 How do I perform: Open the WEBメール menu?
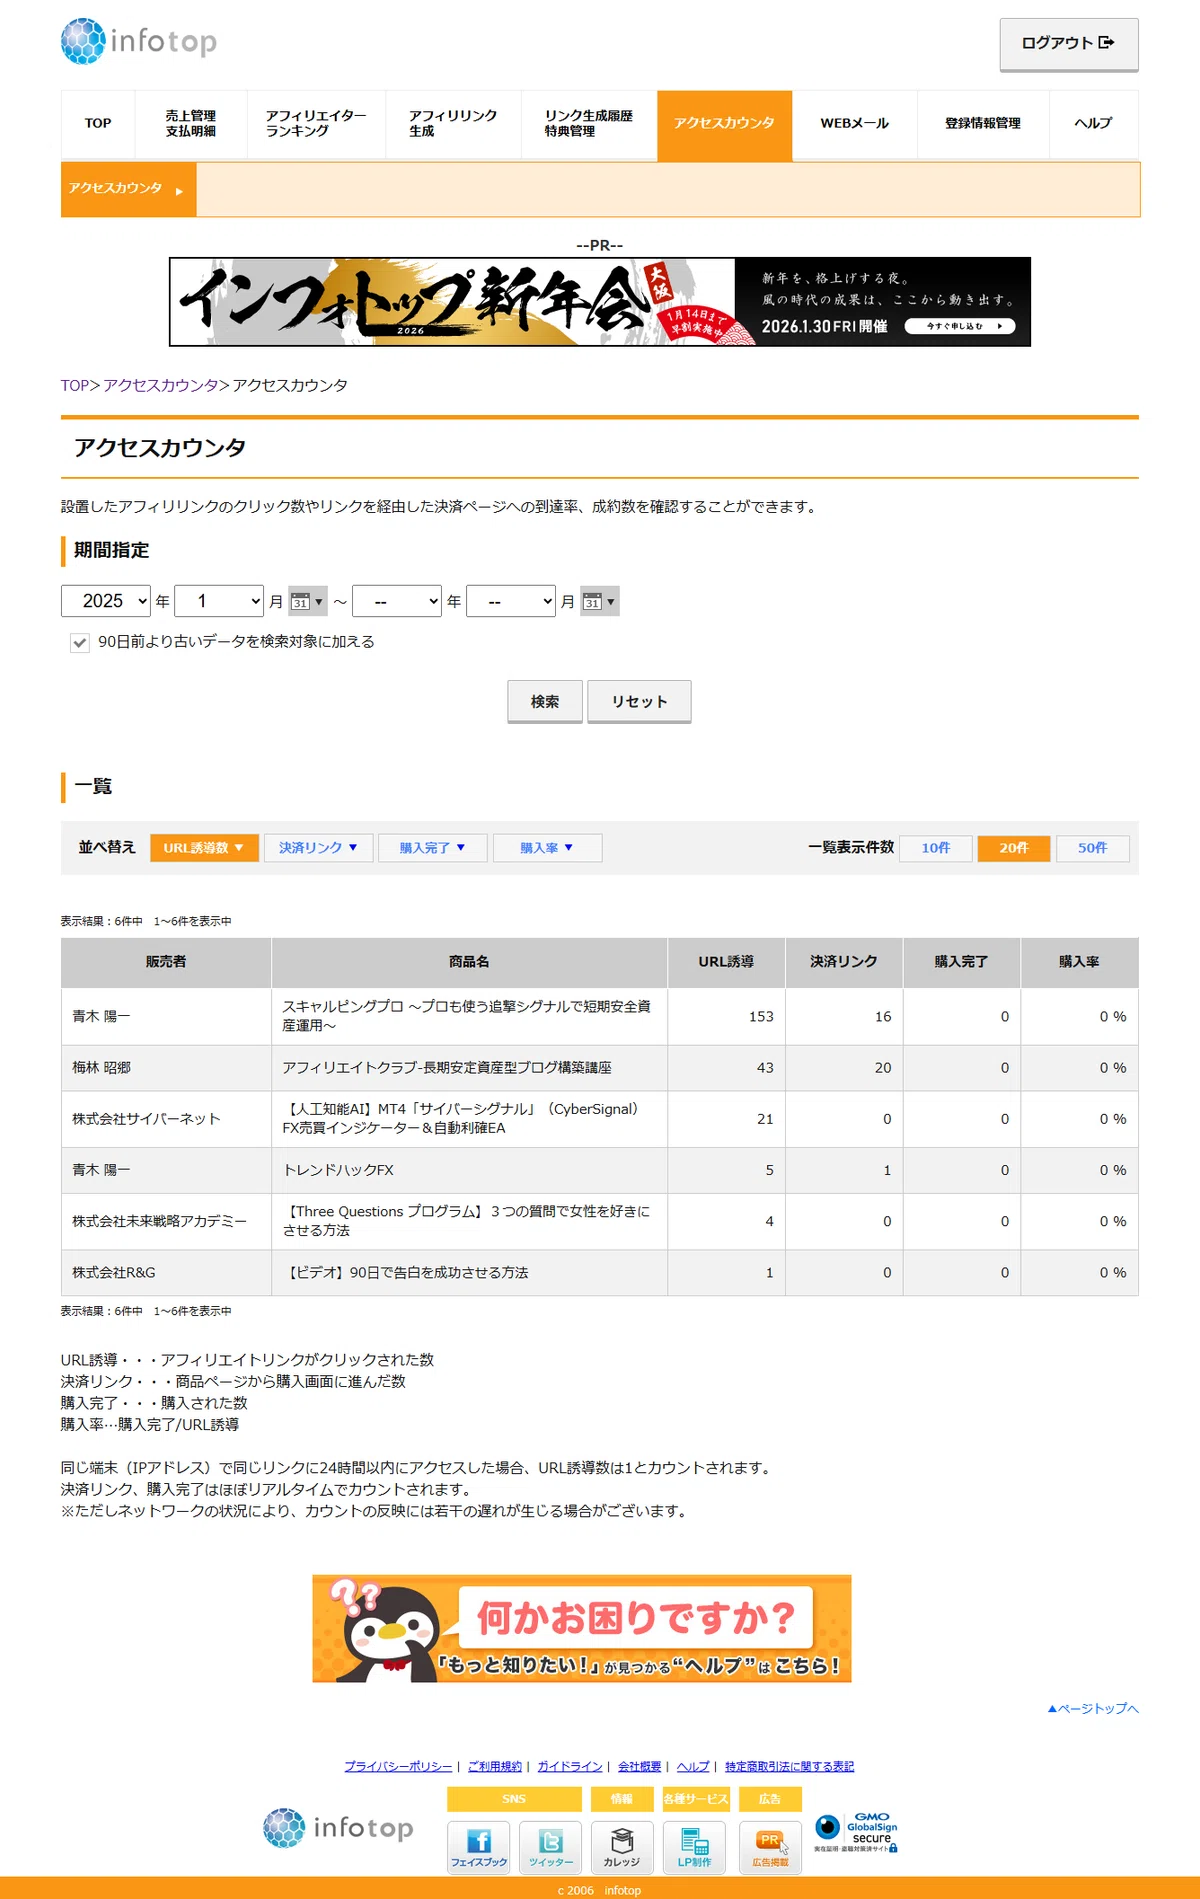click(855, 124)
